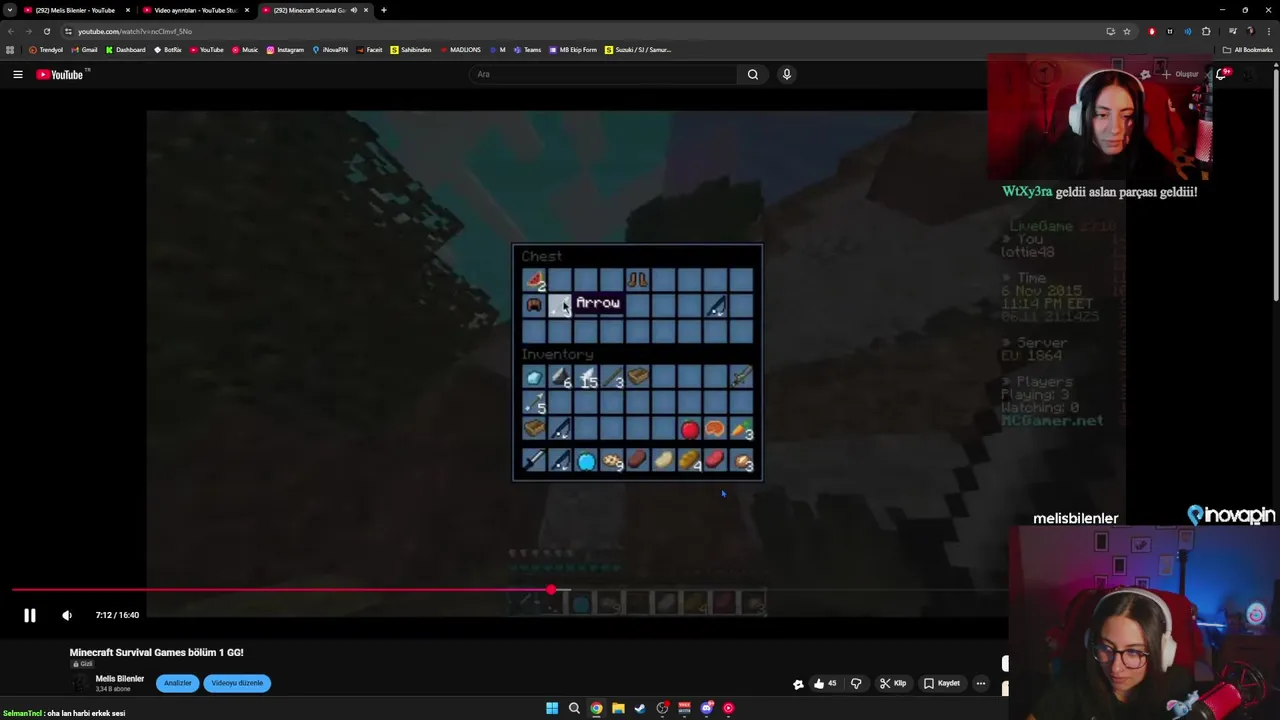Open the Faceit bookmark
Image resolution: width=1280 pixels, height=720 pixels.
[x=369, y=49]
